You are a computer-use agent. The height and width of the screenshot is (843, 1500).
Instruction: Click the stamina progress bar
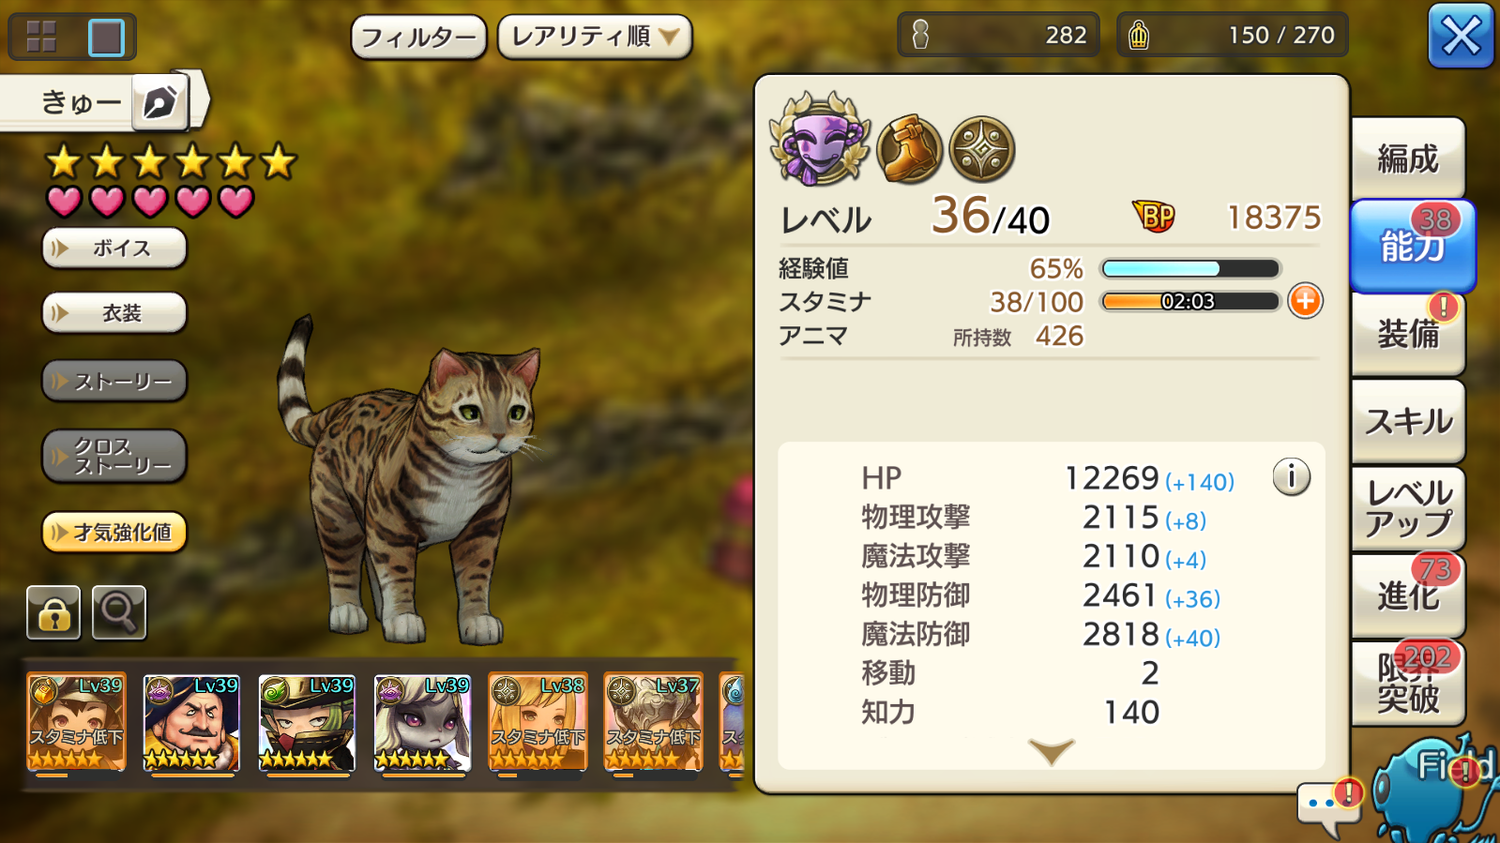(1190, 301)
